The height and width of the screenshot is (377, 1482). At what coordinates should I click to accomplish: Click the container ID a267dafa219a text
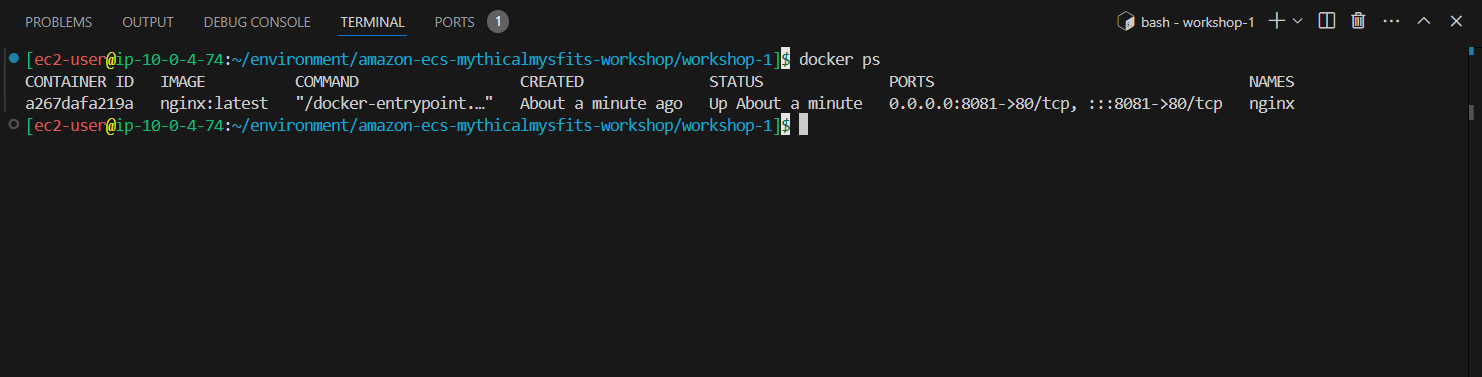coord(79,103)
